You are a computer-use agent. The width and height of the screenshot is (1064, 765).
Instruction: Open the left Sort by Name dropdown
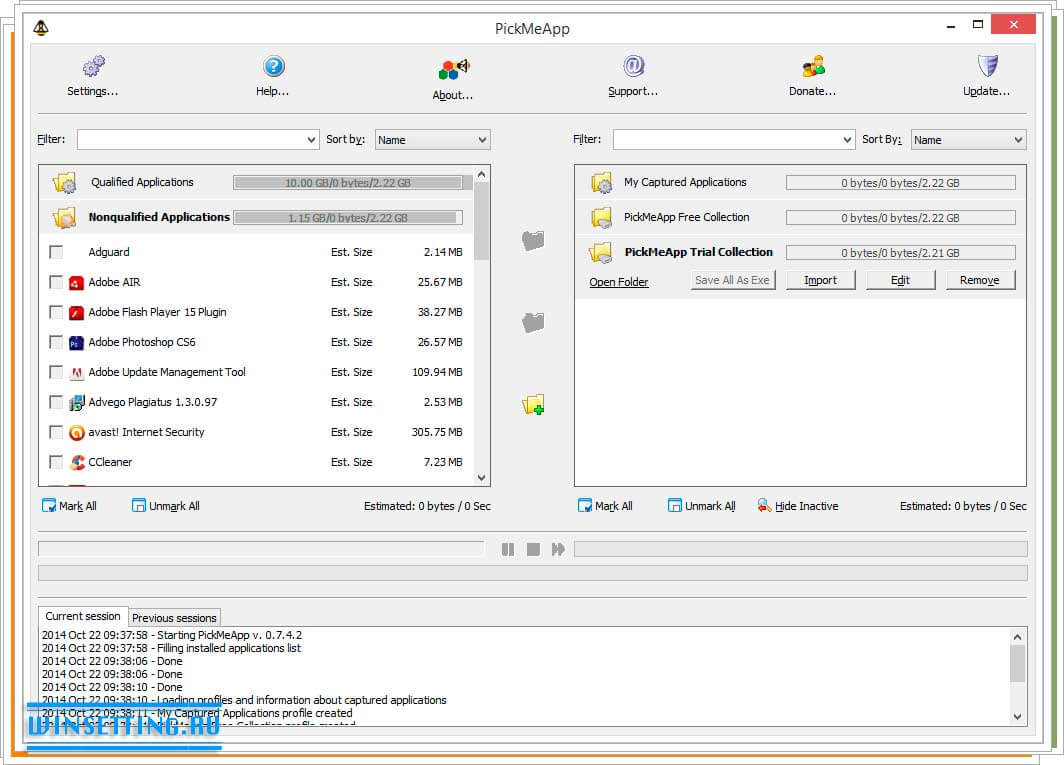[432, 140]
